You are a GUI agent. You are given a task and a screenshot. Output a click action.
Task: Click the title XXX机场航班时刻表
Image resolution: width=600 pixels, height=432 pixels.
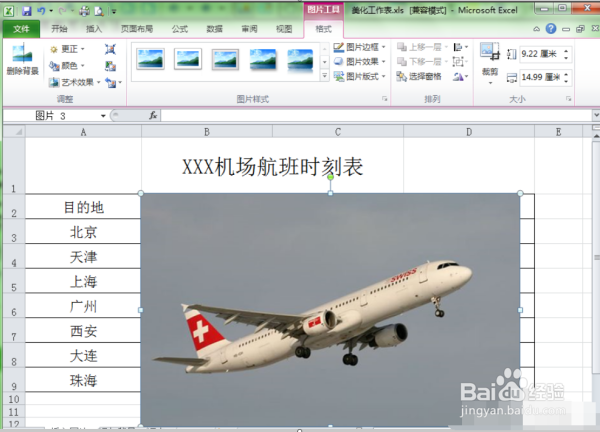[x=272, y=167]
